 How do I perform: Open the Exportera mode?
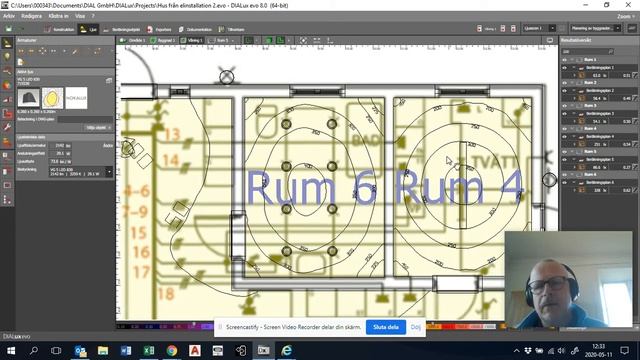coord(159,29)
